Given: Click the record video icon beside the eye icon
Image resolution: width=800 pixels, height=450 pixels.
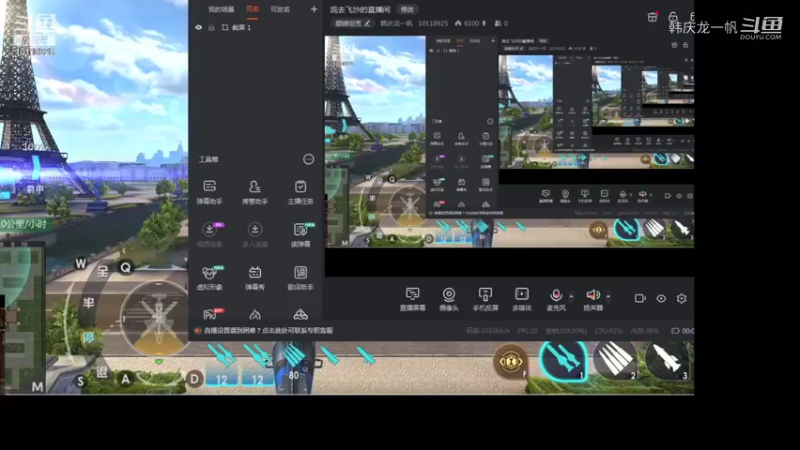Looking at the screenshot, I should point(640,298).
